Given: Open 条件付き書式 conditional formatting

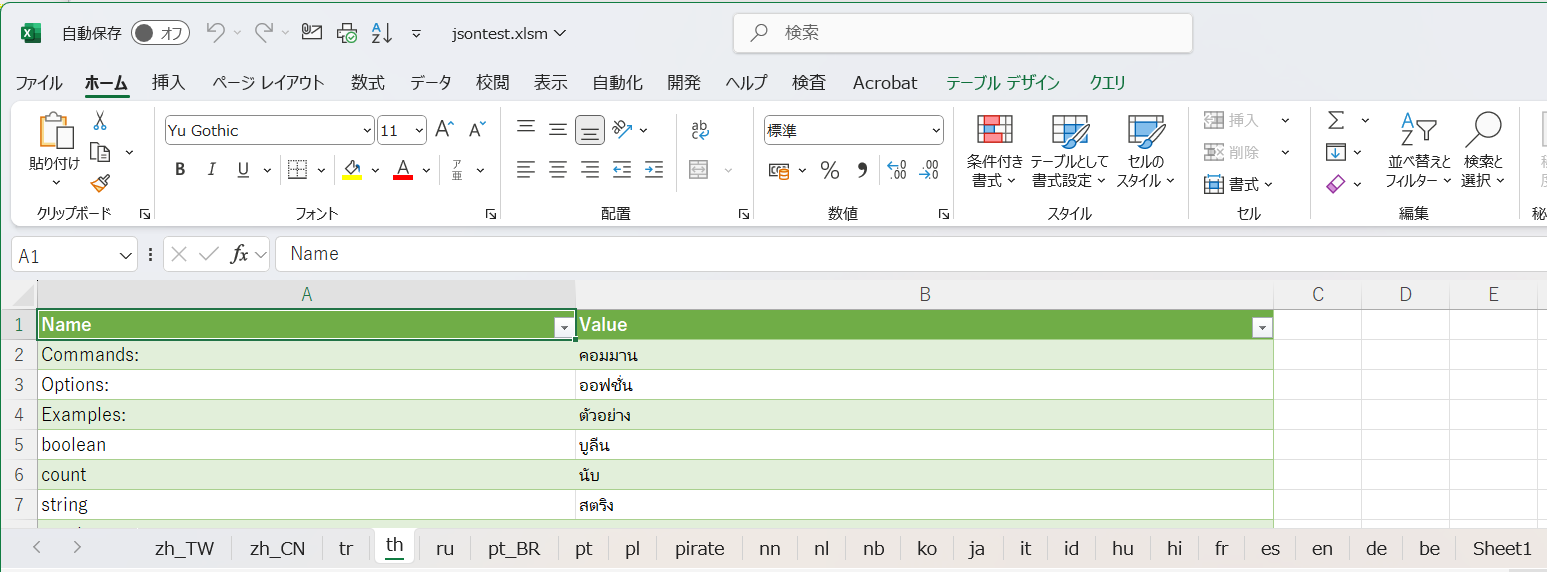Looking at the screenshot, I should coord(995,151).
